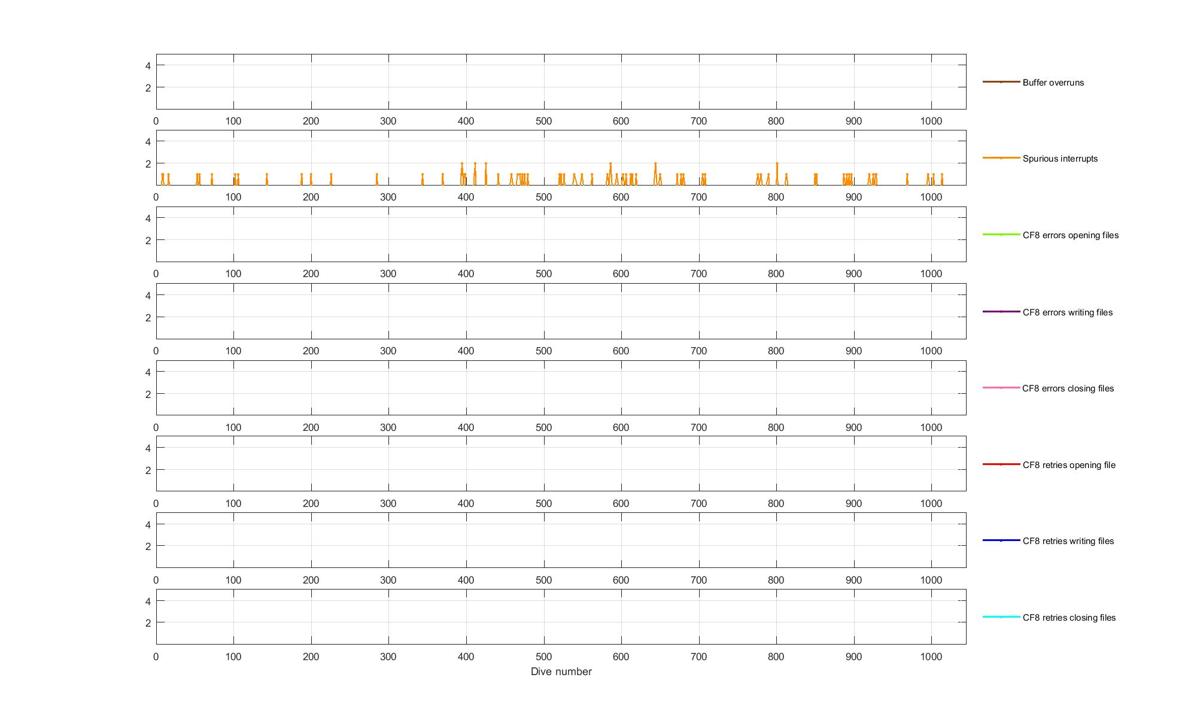The image size is (1200, 725).
Task: Click the "Spurious interrupts" legend label
Action: [x=1060, y=159]
